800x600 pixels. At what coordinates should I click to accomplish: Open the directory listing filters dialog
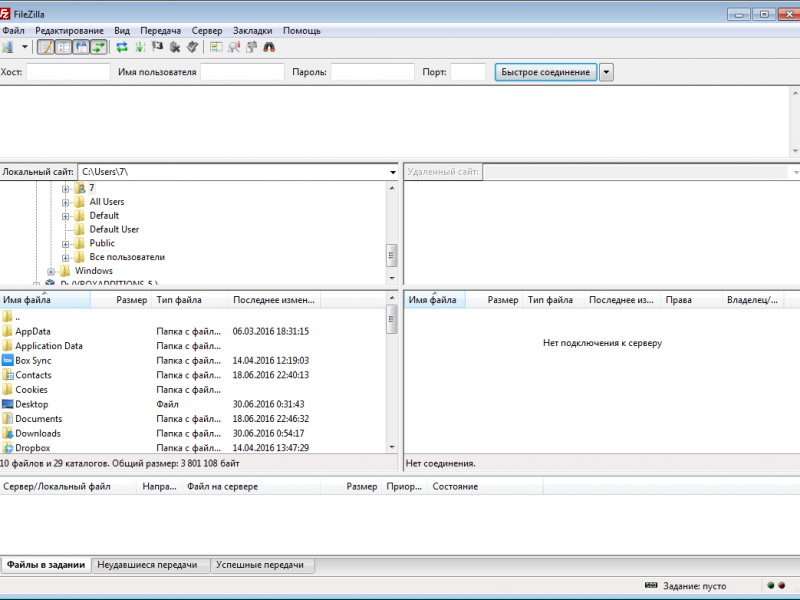(216, 47)
